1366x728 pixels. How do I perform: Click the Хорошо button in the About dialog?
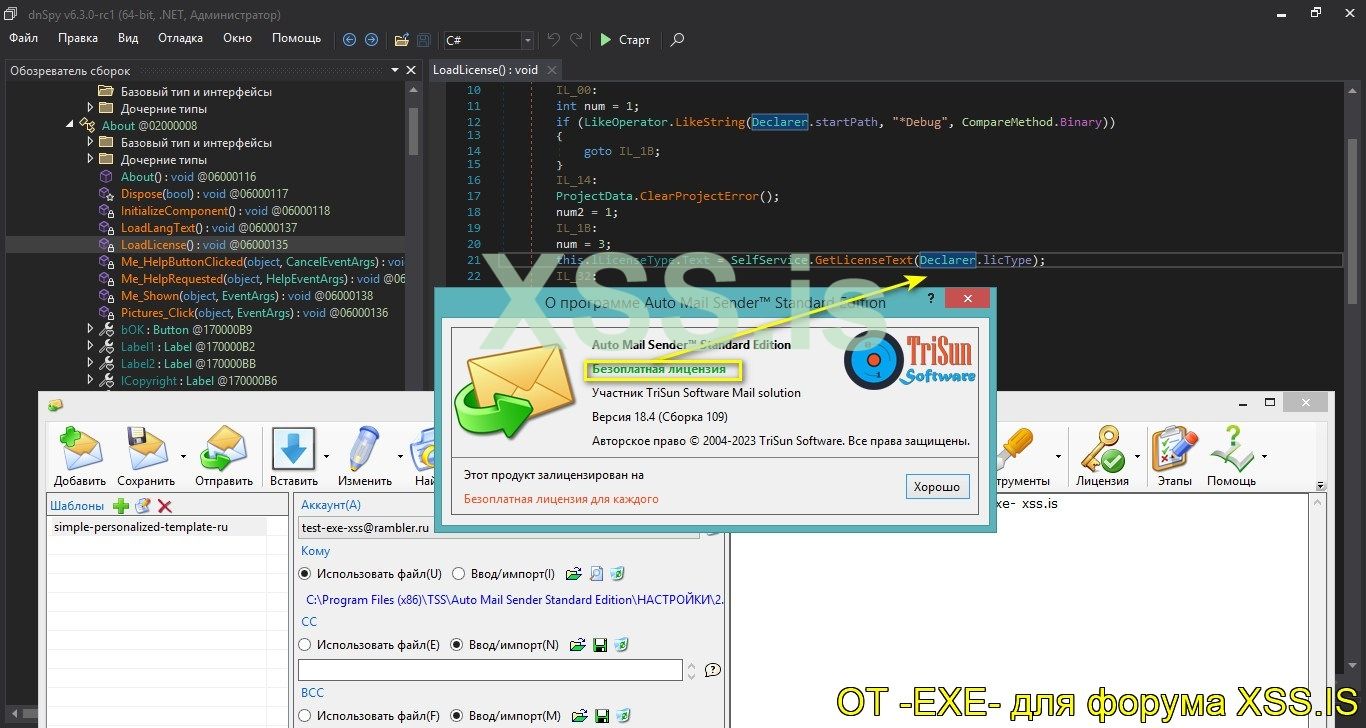pos(937,487)
